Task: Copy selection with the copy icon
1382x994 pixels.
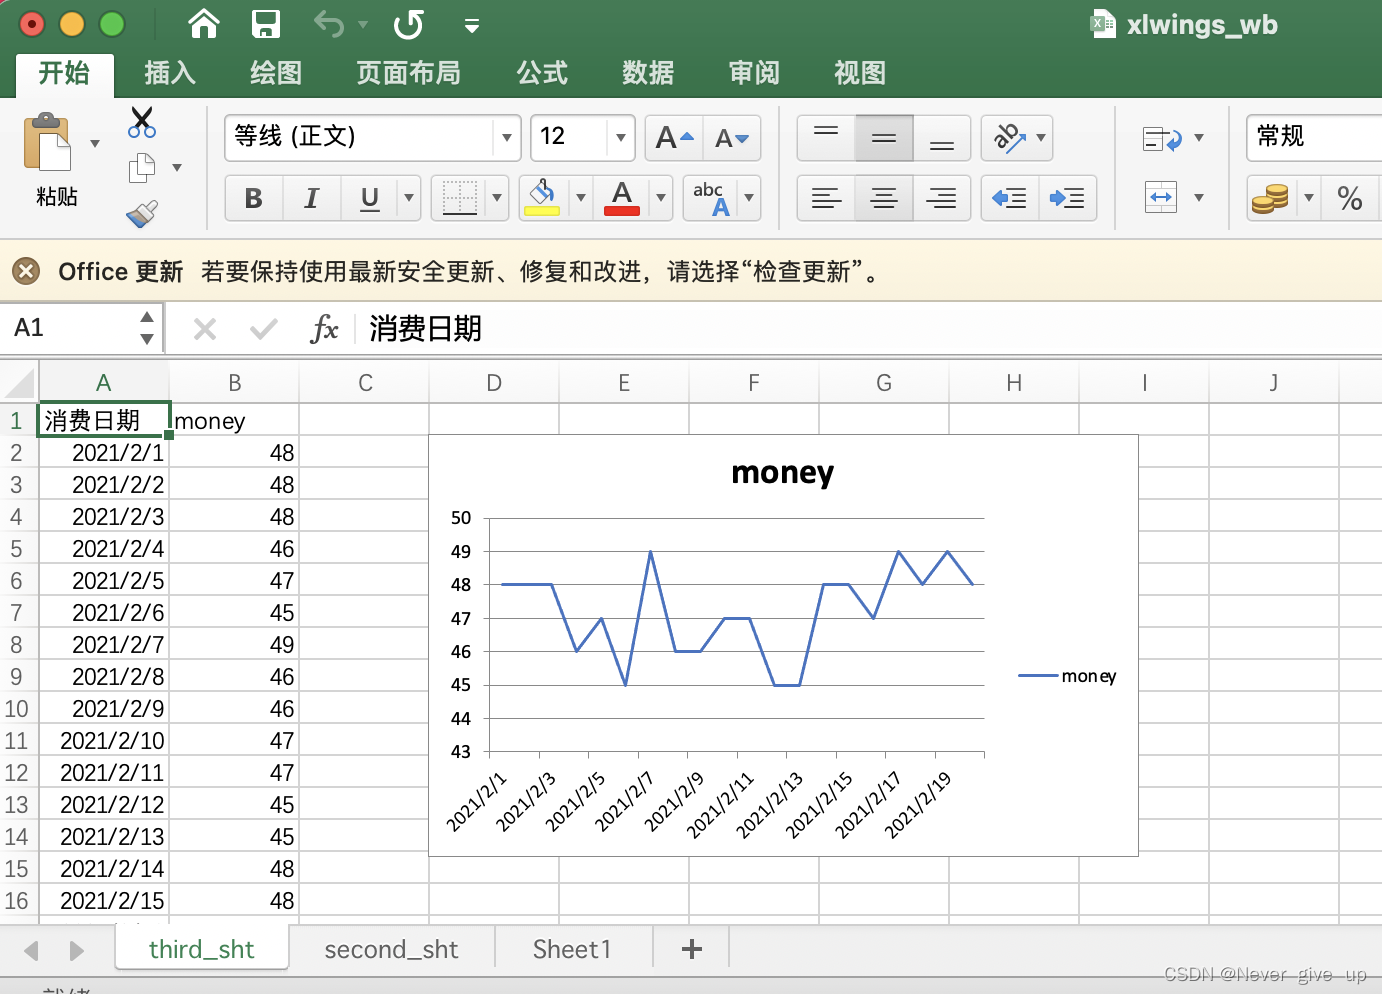Action: pyautogui.click(x=142, y=168)
